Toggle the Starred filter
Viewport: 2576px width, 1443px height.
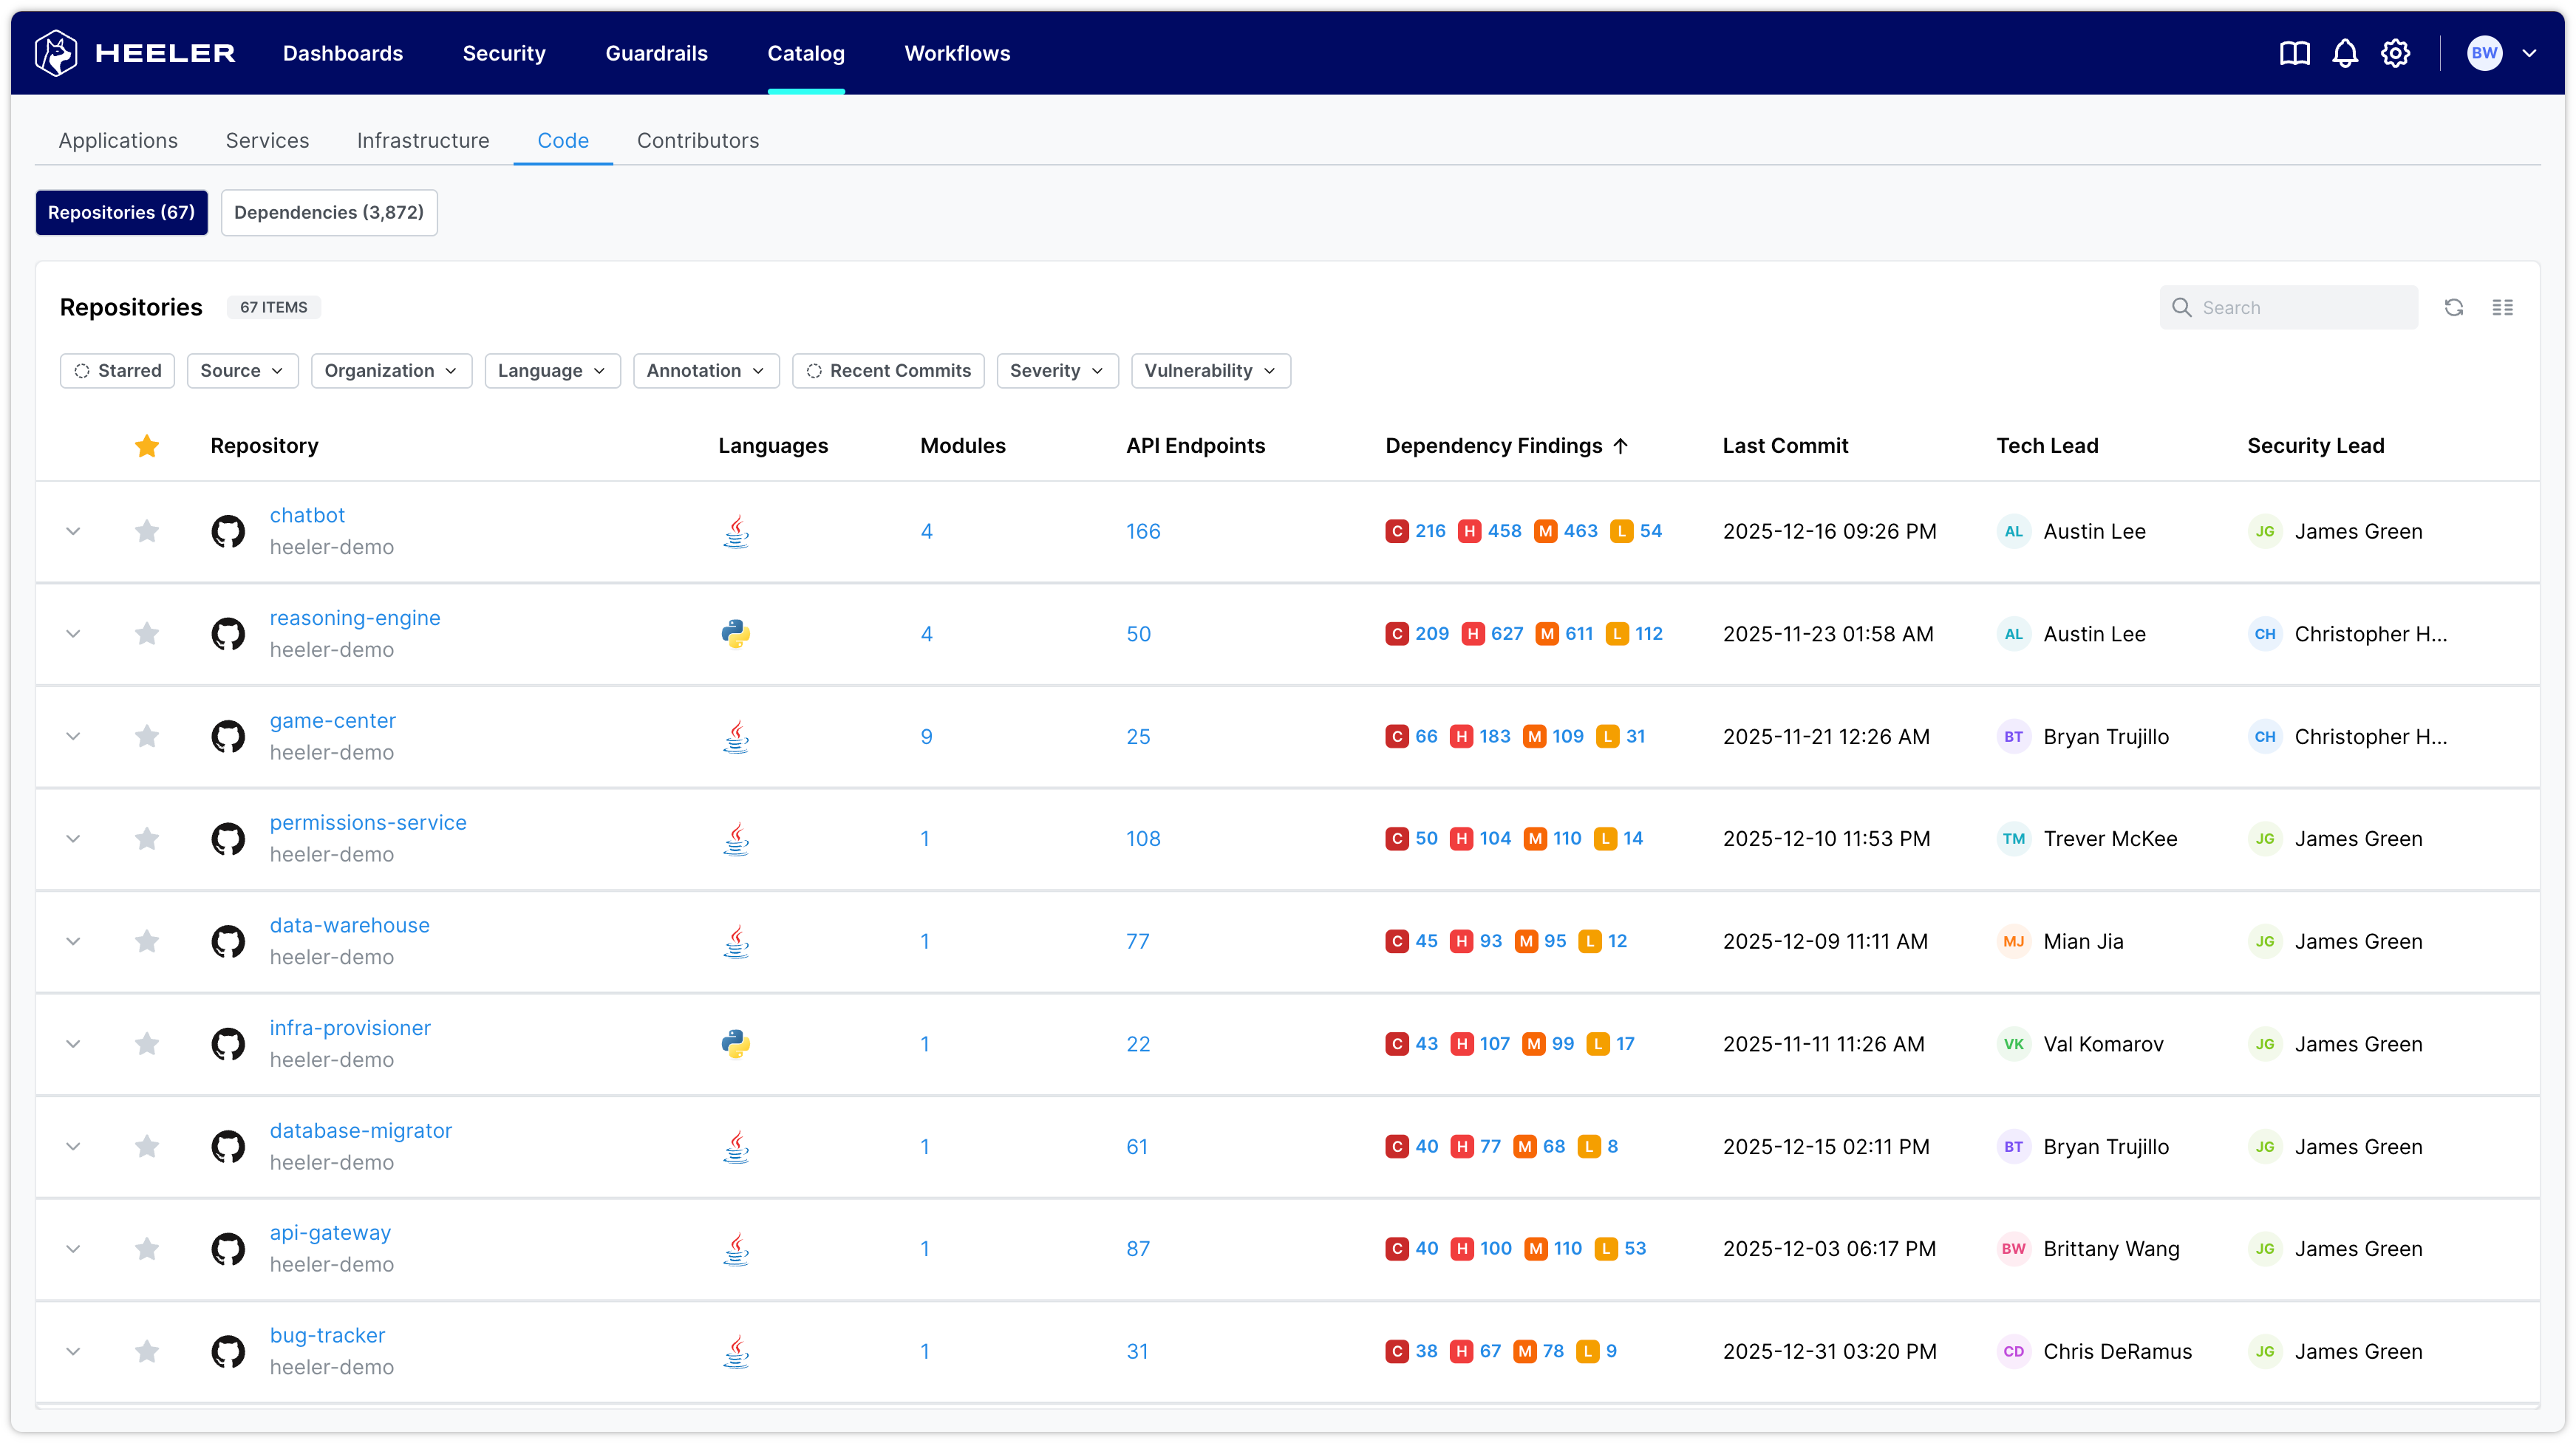pyautogui.click(x=118, y=371)
